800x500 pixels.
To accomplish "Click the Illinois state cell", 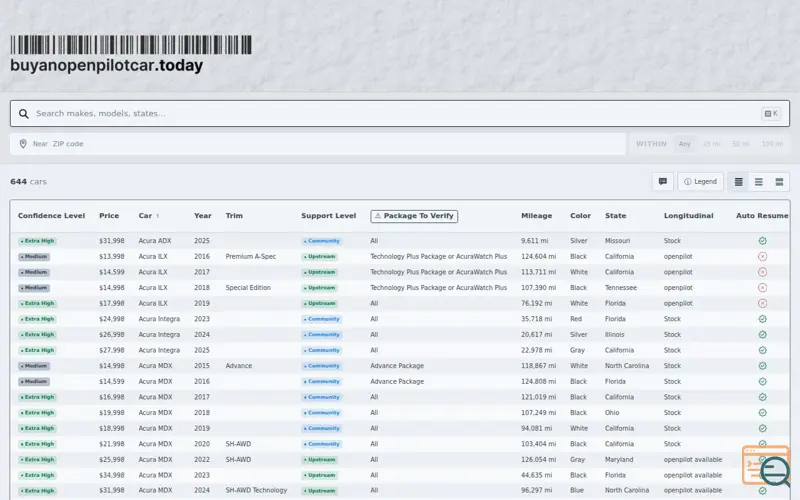I will pyautogui.click(x=615, y=335).
